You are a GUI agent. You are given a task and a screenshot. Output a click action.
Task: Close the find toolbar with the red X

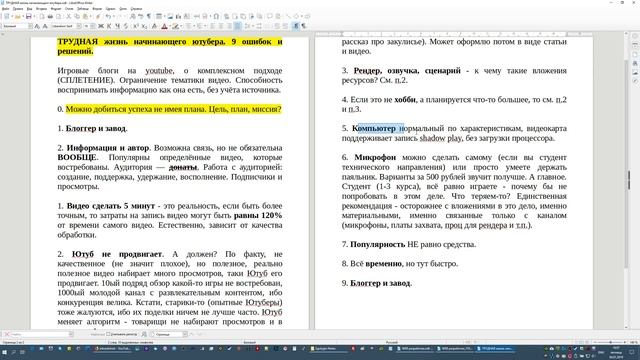point(7,334)
